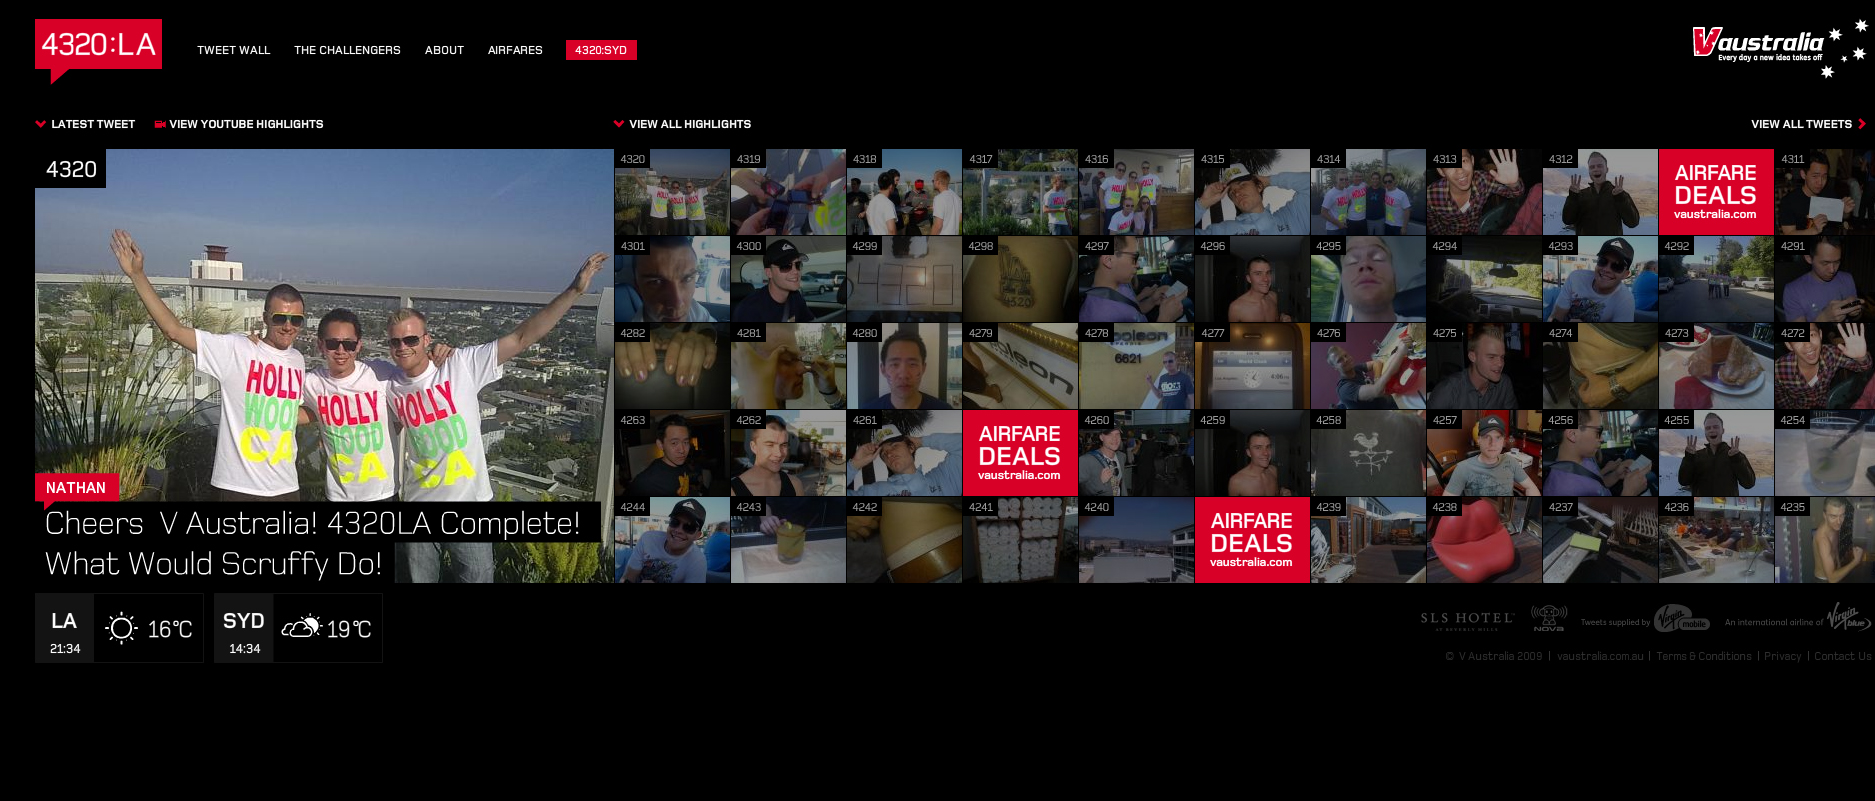This screenshot has height=801, width=1875.
Task: Open thumbnail 4296
Action: click(1252, 279)
